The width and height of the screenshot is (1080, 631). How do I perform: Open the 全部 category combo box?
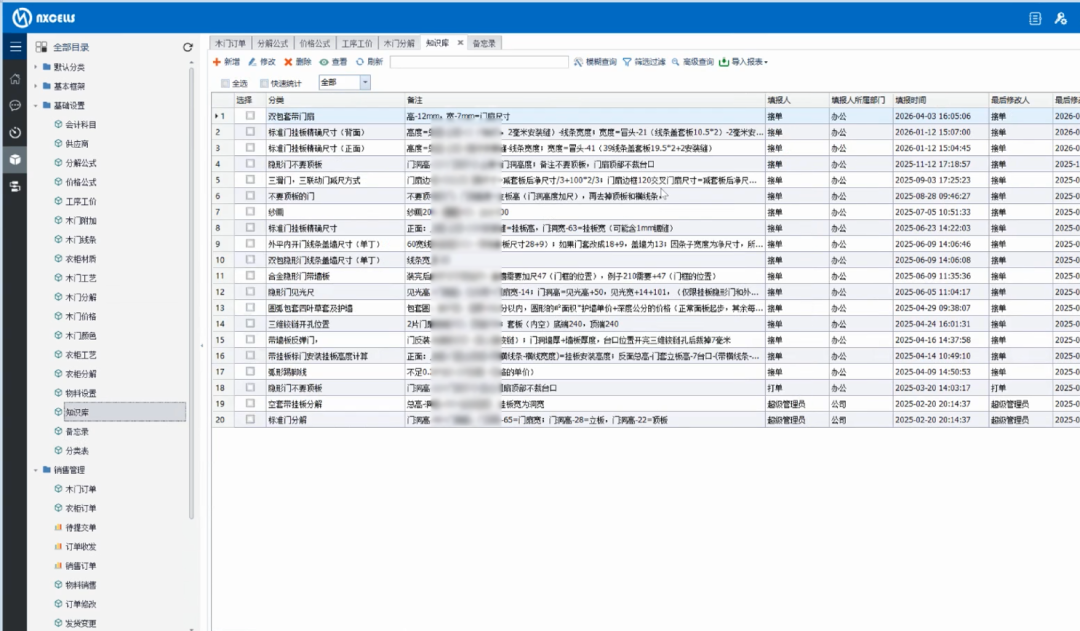click(x=344, y=83)
